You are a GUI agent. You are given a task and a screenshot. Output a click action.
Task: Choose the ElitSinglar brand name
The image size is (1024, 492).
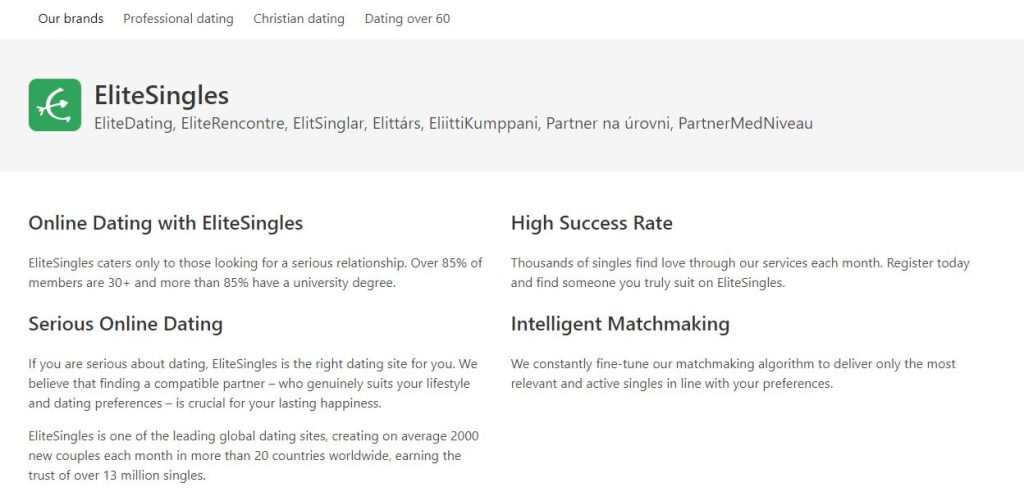pos(328,123)
